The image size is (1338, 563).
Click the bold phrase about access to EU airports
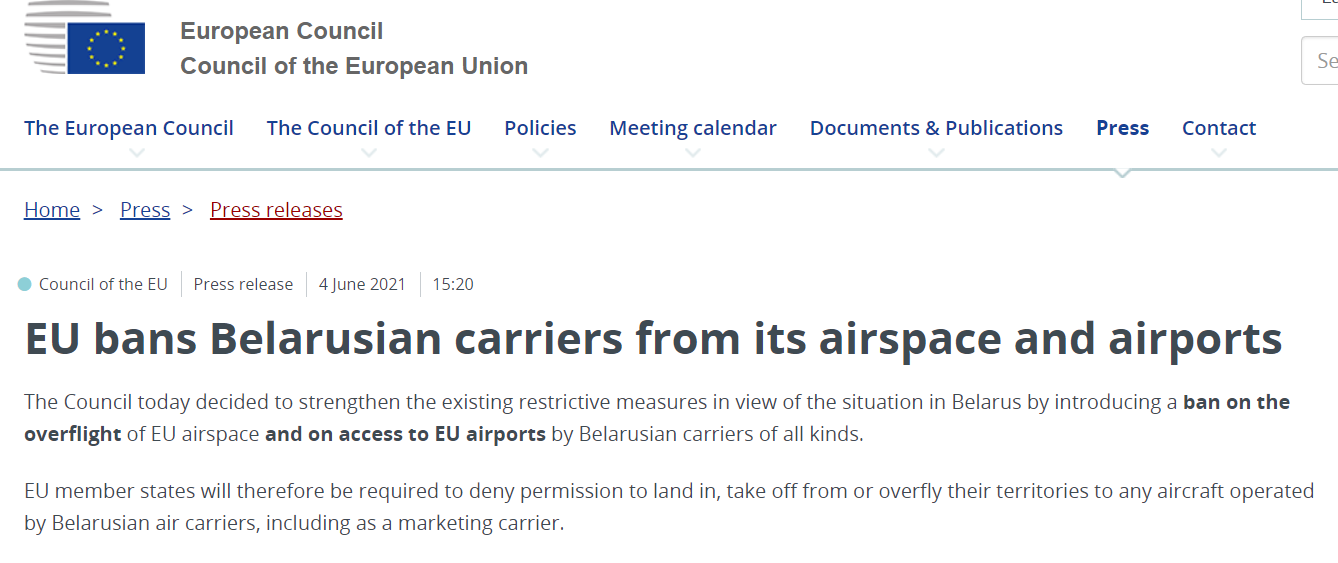405,434
